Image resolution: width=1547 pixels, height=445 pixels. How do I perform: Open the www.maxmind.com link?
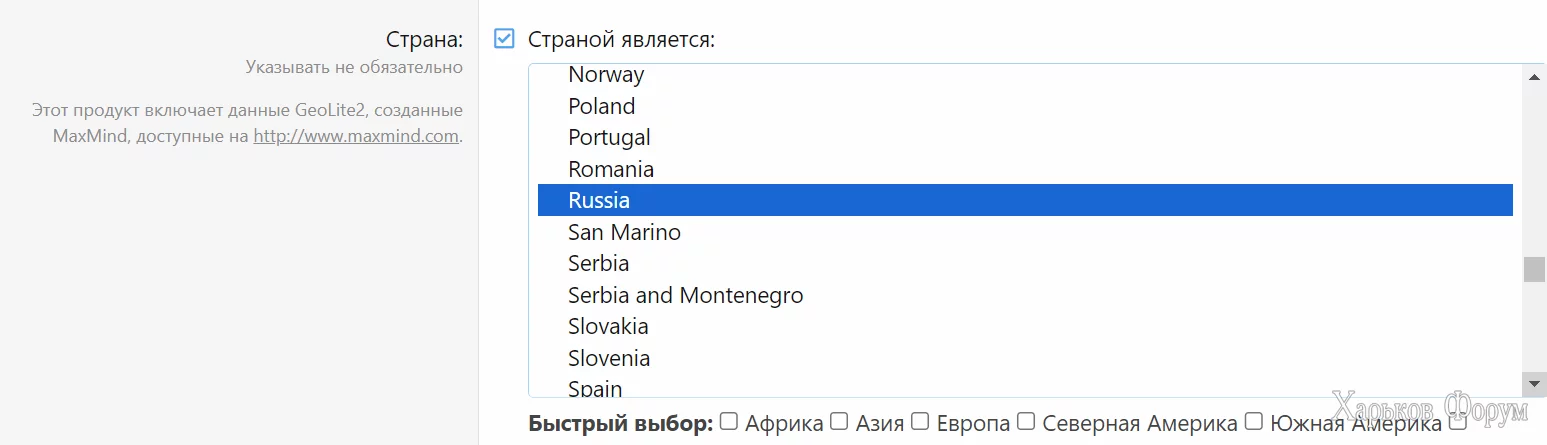[355, 136]
